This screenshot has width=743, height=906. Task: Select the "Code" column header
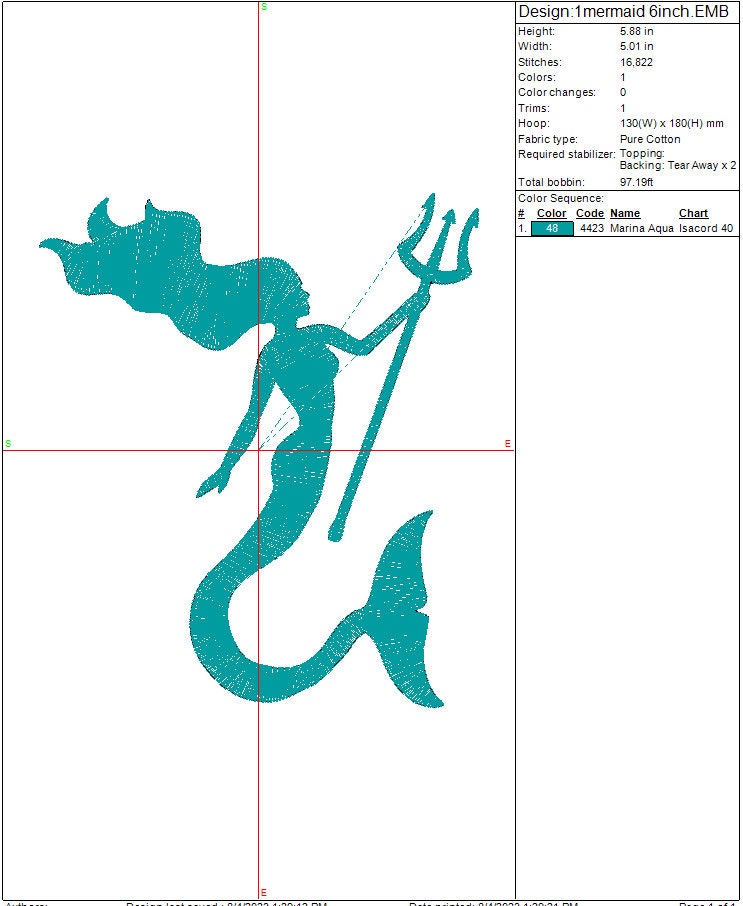tap(590, 213)
